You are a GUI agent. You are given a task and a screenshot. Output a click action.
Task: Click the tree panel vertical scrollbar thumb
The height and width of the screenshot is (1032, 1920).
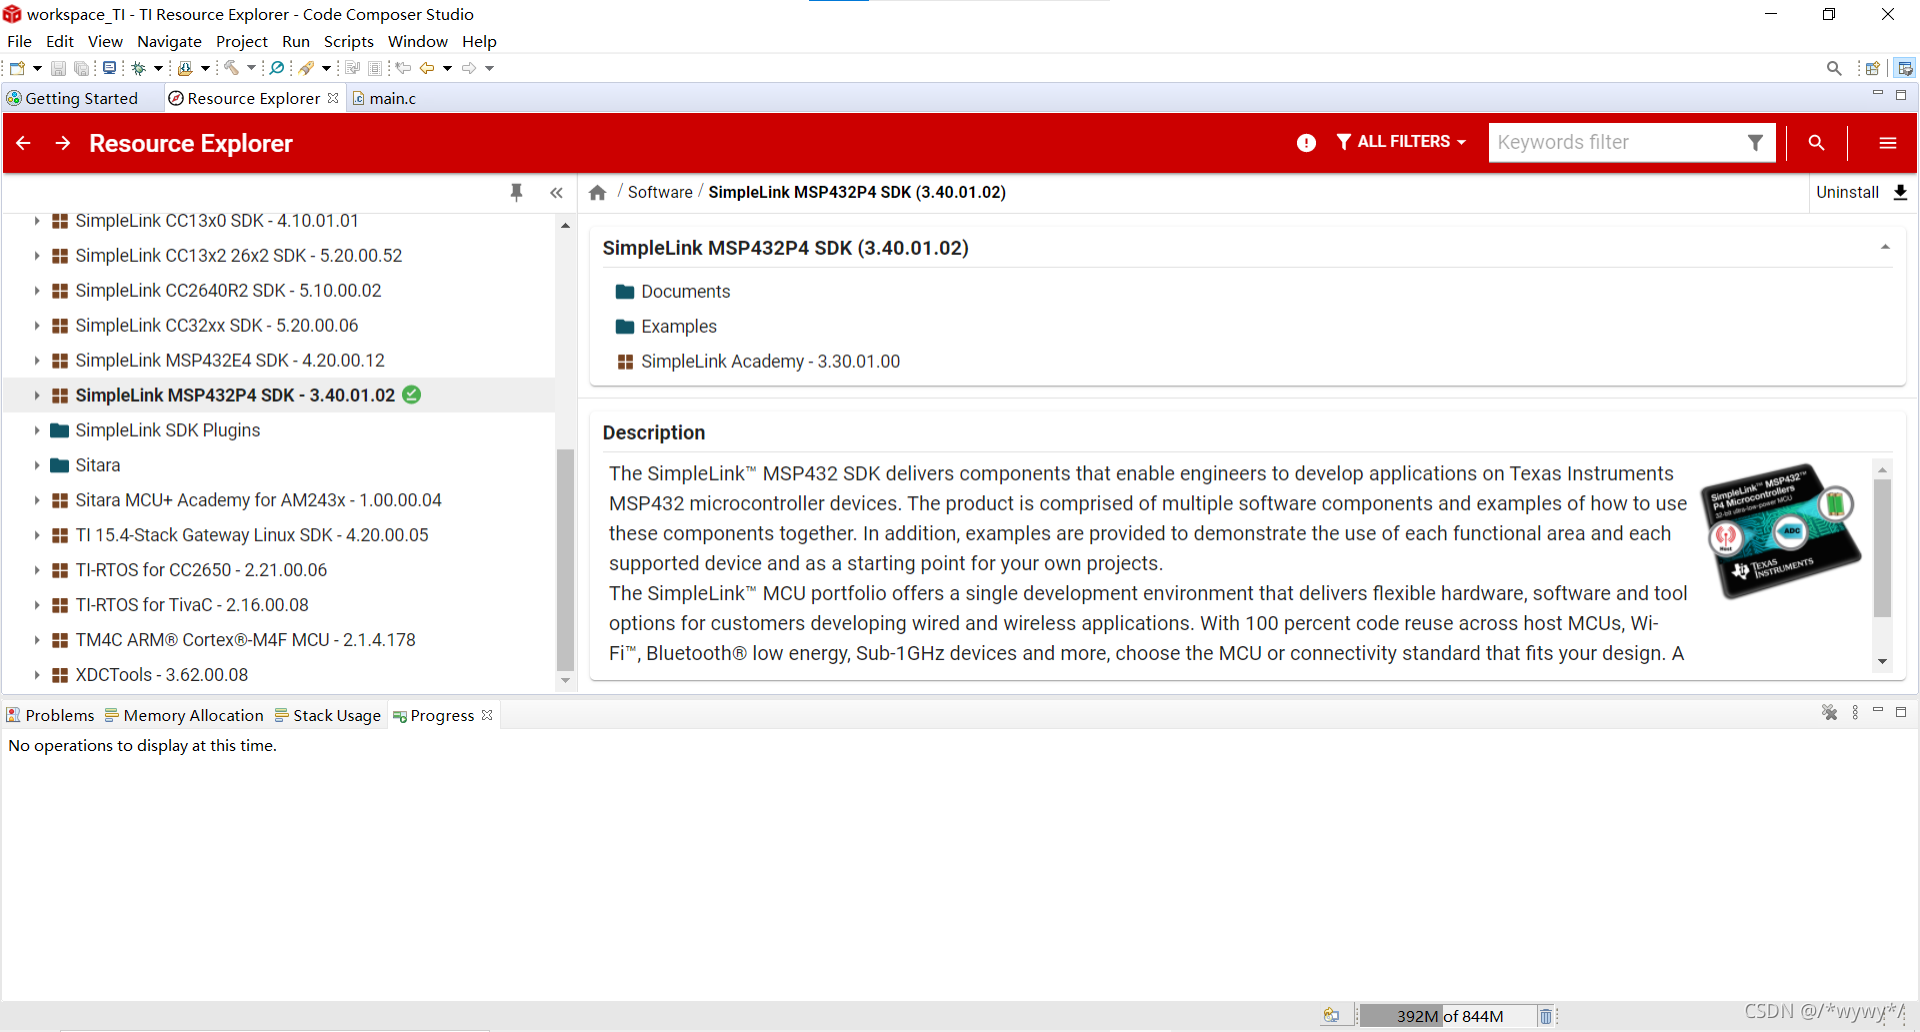click(x=565, y=560)
